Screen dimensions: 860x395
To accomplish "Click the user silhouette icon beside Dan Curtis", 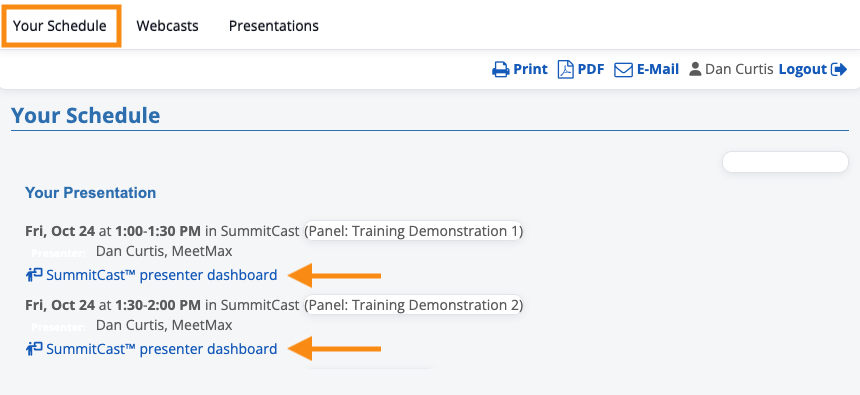I will 695,69.
